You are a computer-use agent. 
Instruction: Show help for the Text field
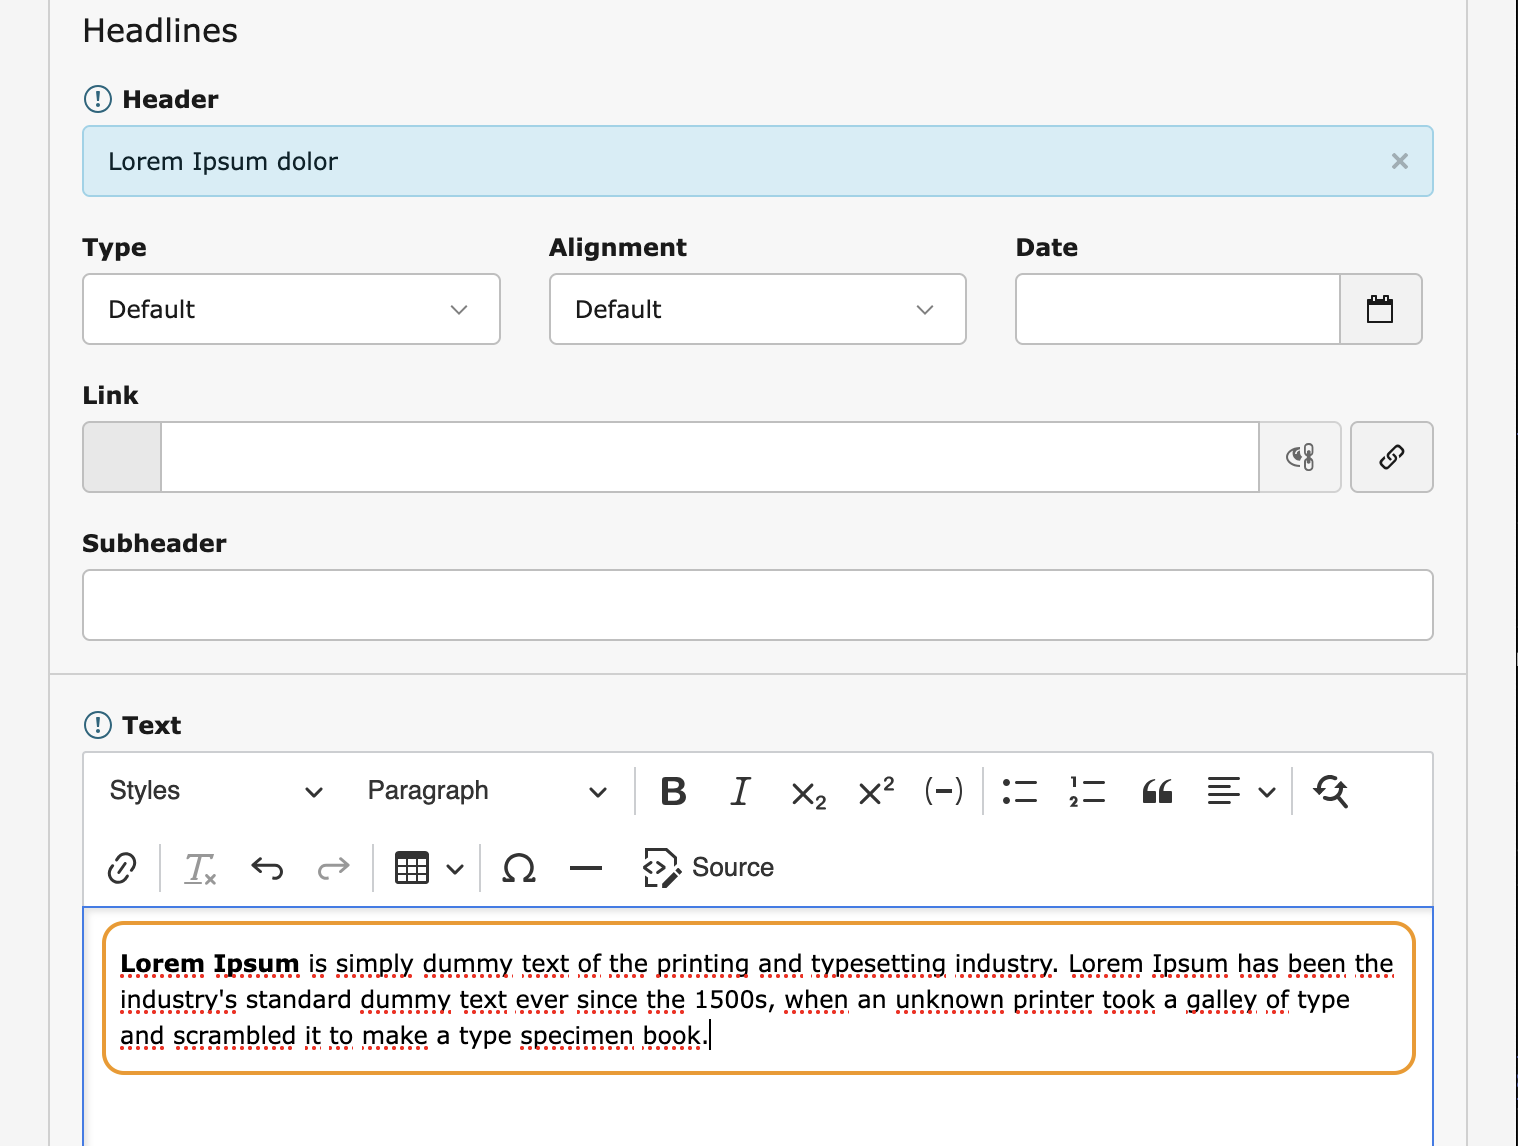[x=97, y=725]
